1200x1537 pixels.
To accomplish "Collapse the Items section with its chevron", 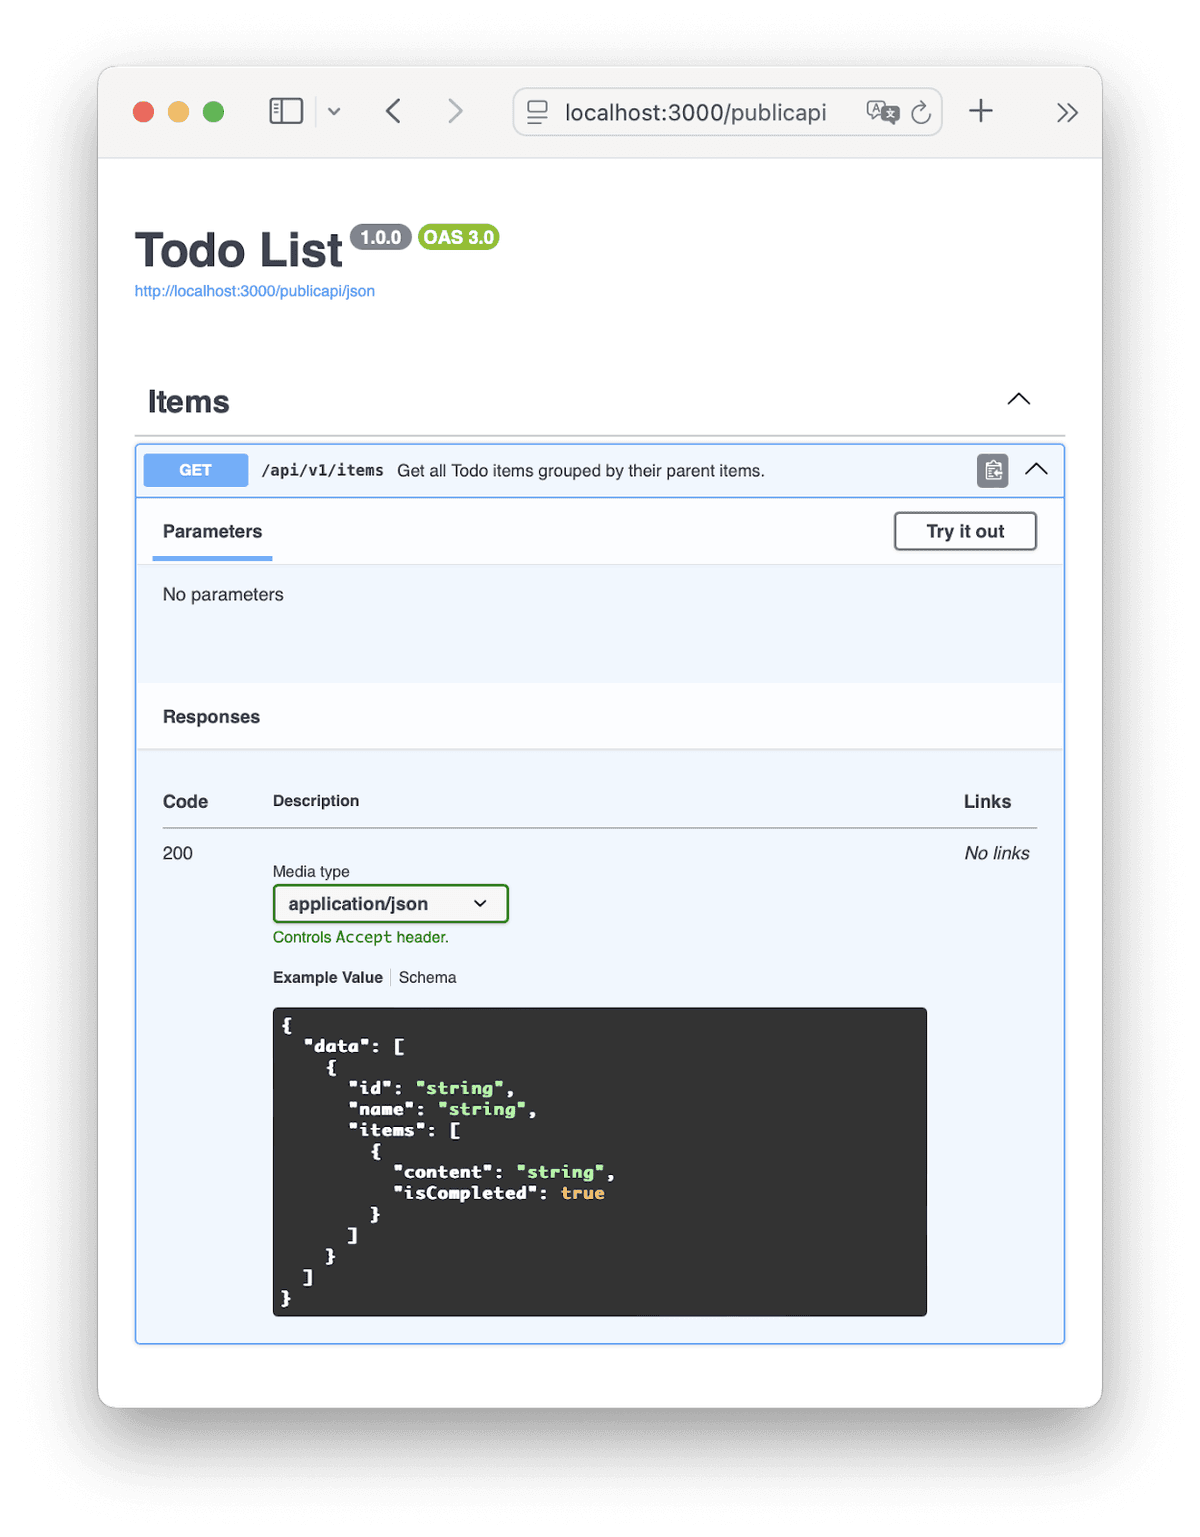I will (1018, 399).
